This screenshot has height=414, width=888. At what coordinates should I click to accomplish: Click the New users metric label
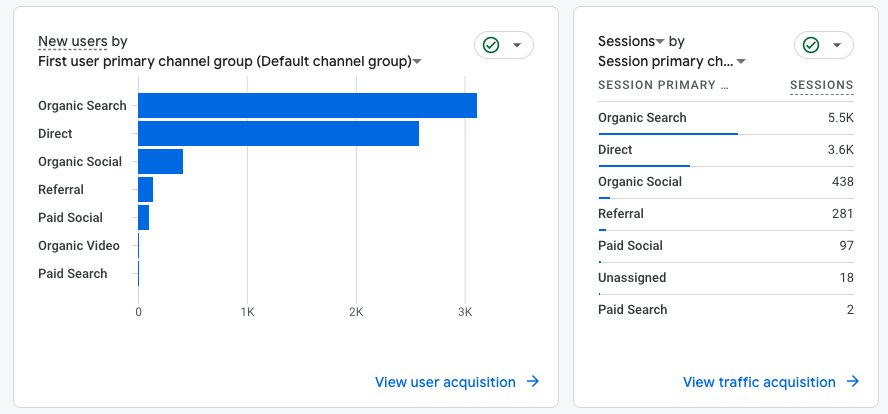[72, 41]
